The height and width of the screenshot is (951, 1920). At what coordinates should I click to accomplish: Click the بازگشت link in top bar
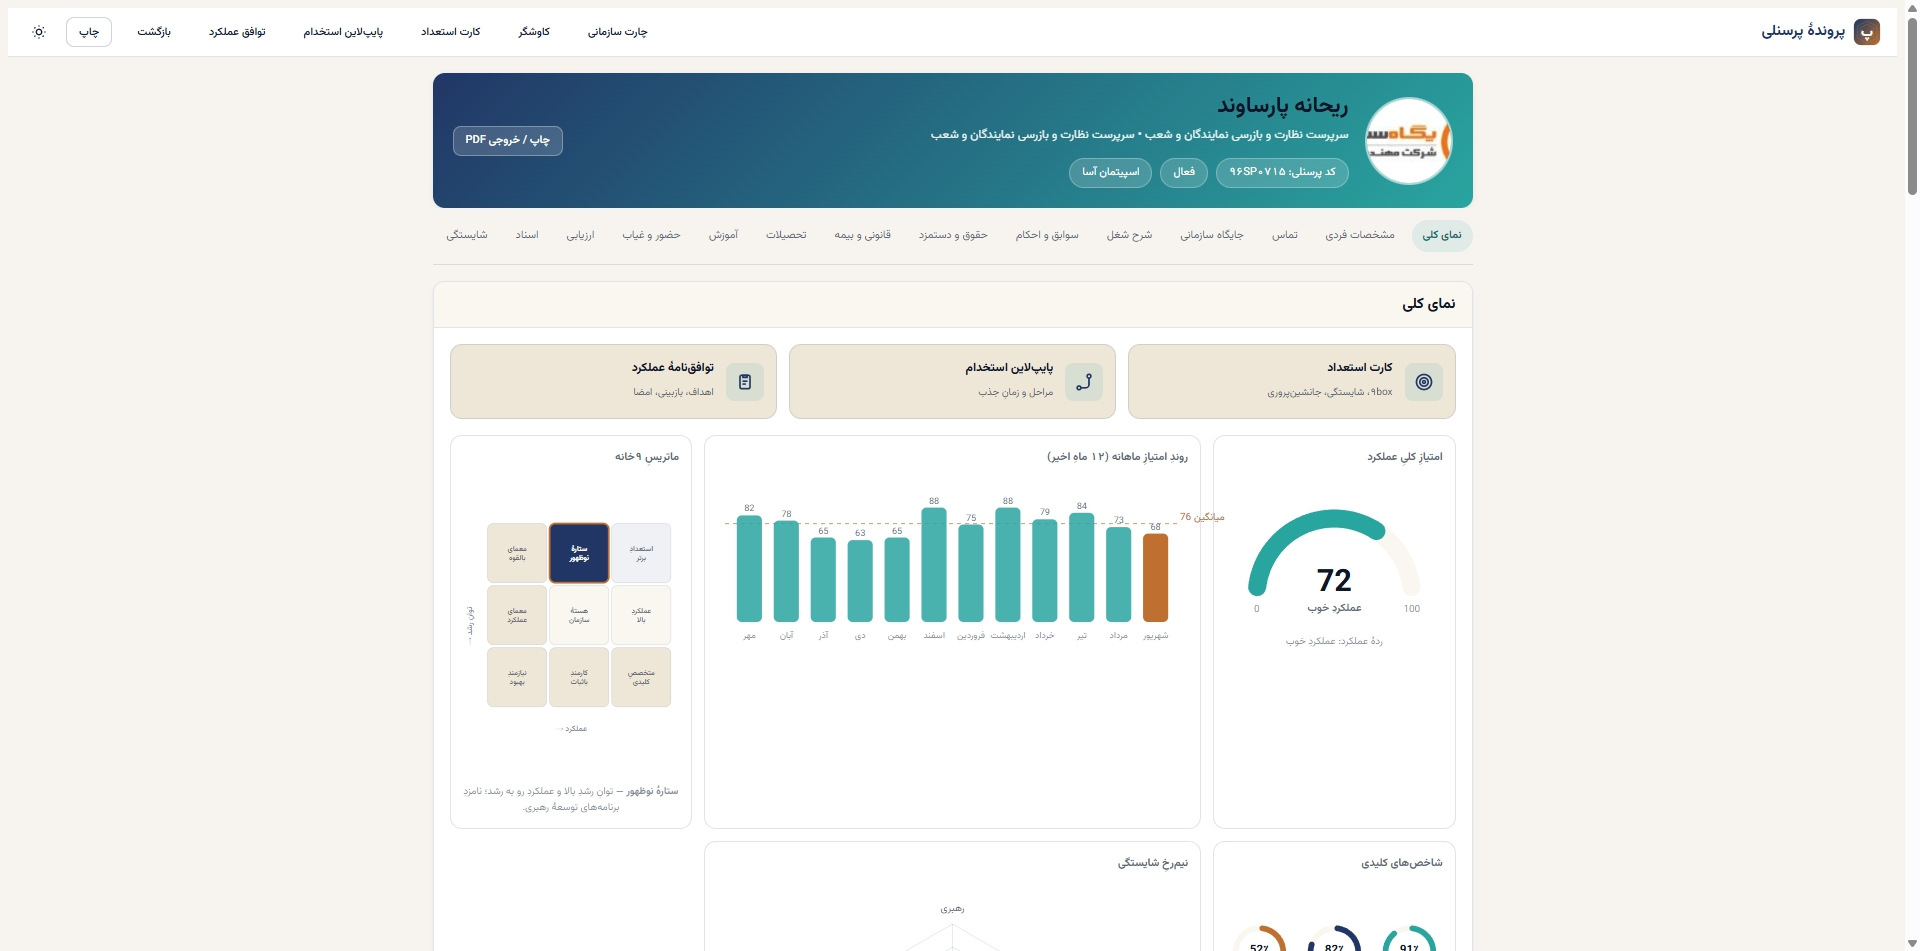pos(154,32)
